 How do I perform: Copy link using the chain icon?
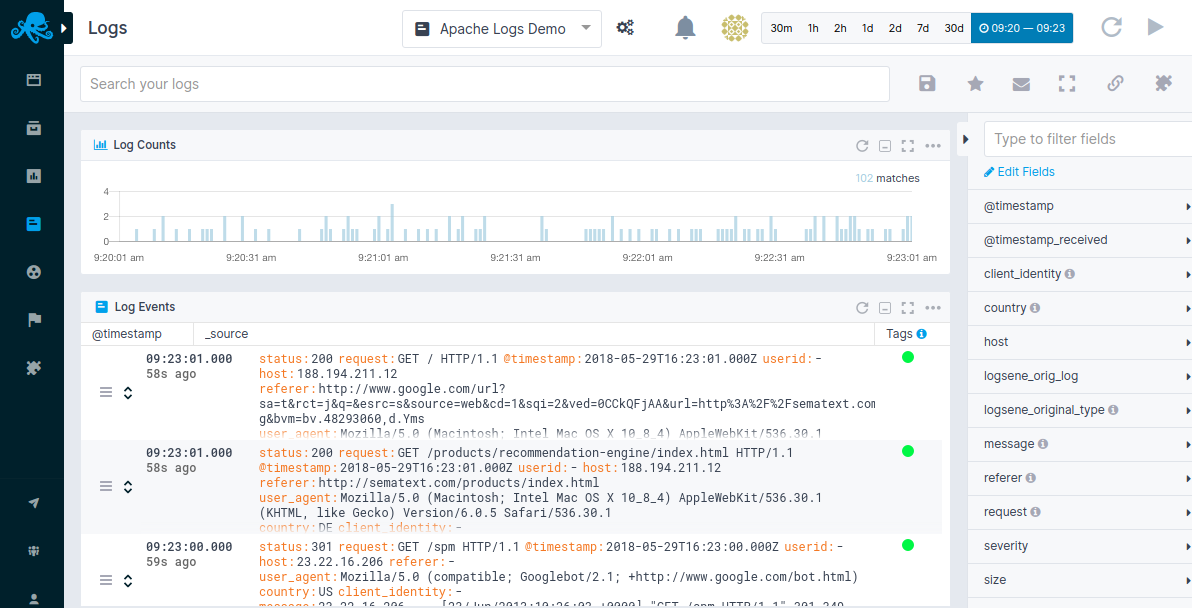1115,84
